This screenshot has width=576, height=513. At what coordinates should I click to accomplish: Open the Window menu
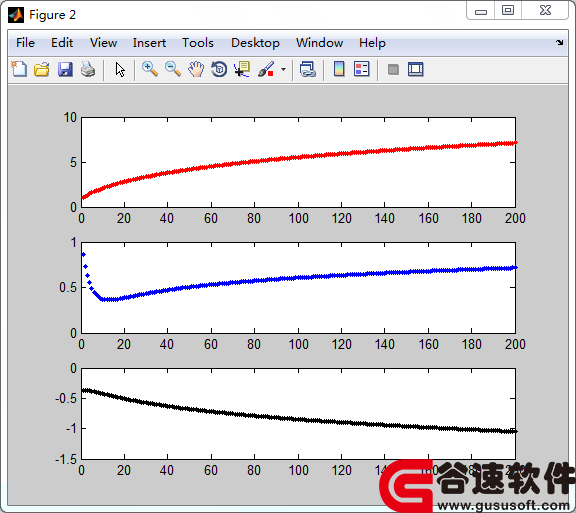click(320, 43)
